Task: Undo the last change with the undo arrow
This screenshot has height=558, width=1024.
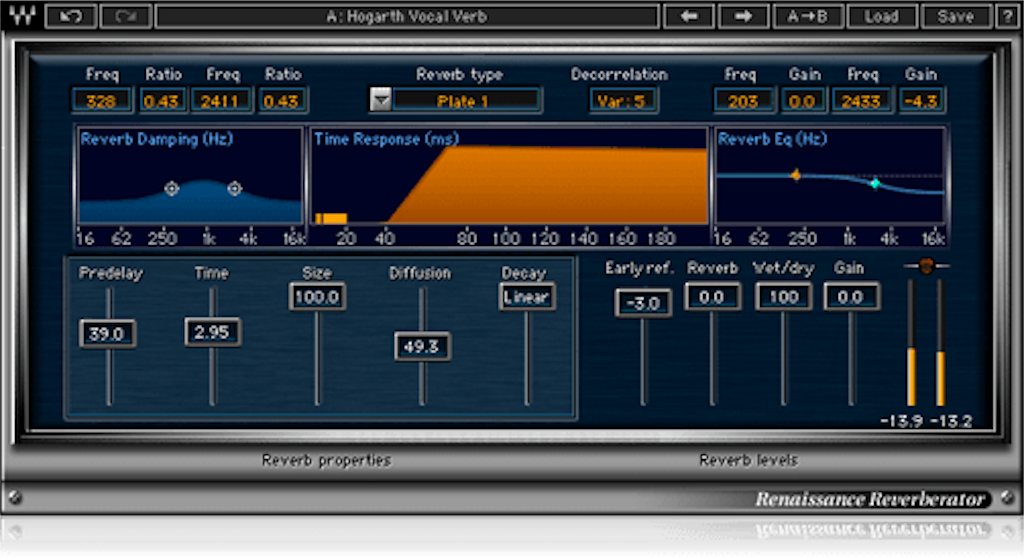Action: point(71,16)
